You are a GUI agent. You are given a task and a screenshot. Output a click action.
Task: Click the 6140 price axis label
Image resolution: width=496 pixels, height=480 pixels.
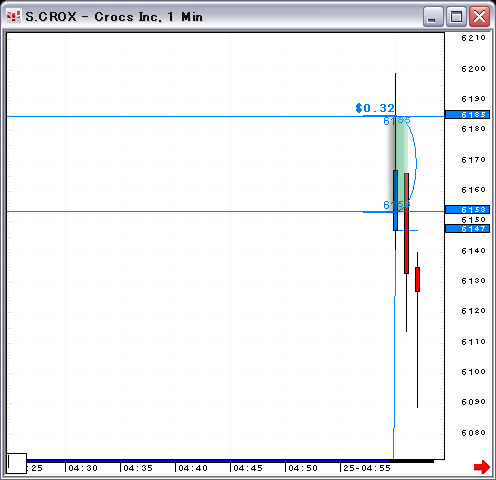[x=473, y=251]
